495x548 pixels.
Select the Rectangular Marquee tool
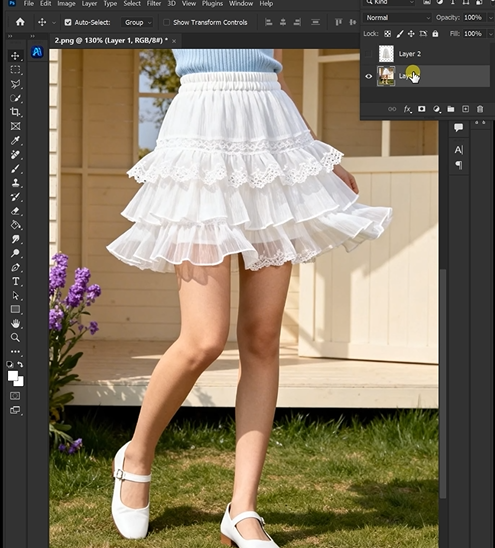click(15, 70)
